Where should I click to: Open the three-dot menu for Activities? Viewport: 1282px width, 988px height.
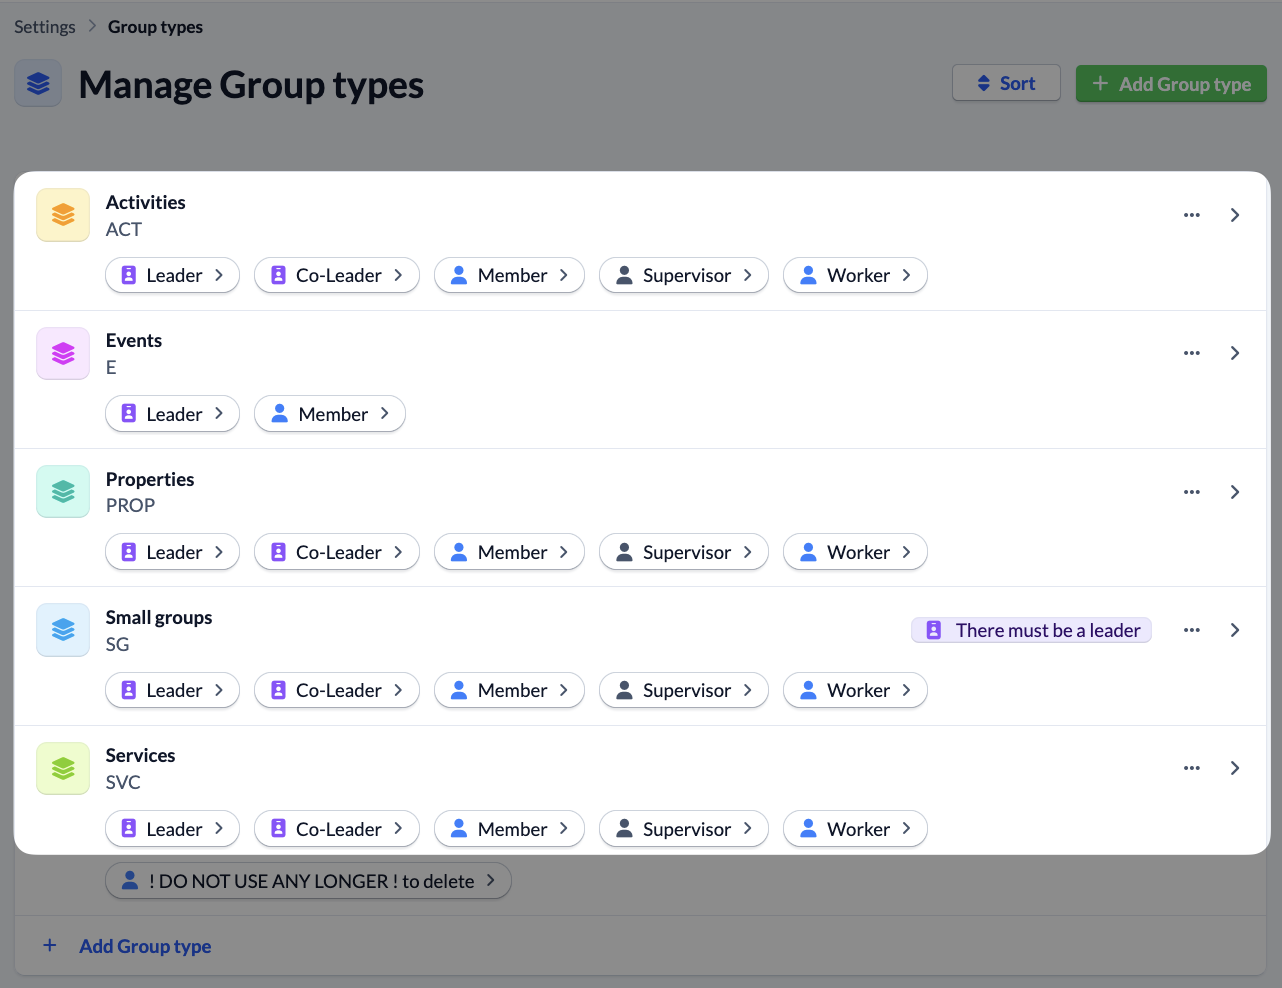[x=1191, y=215]
